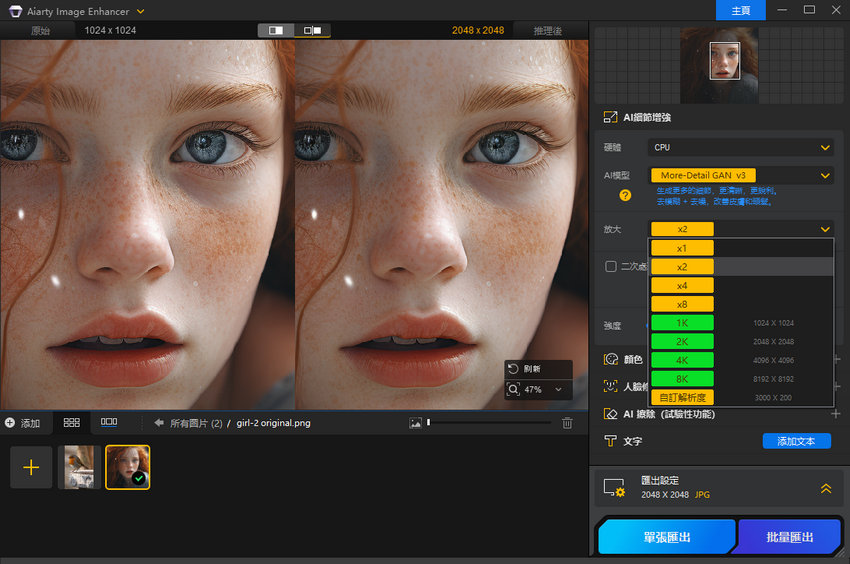Click the girl-2 original.png file name

pyautogui.click(x=273, y=423)
